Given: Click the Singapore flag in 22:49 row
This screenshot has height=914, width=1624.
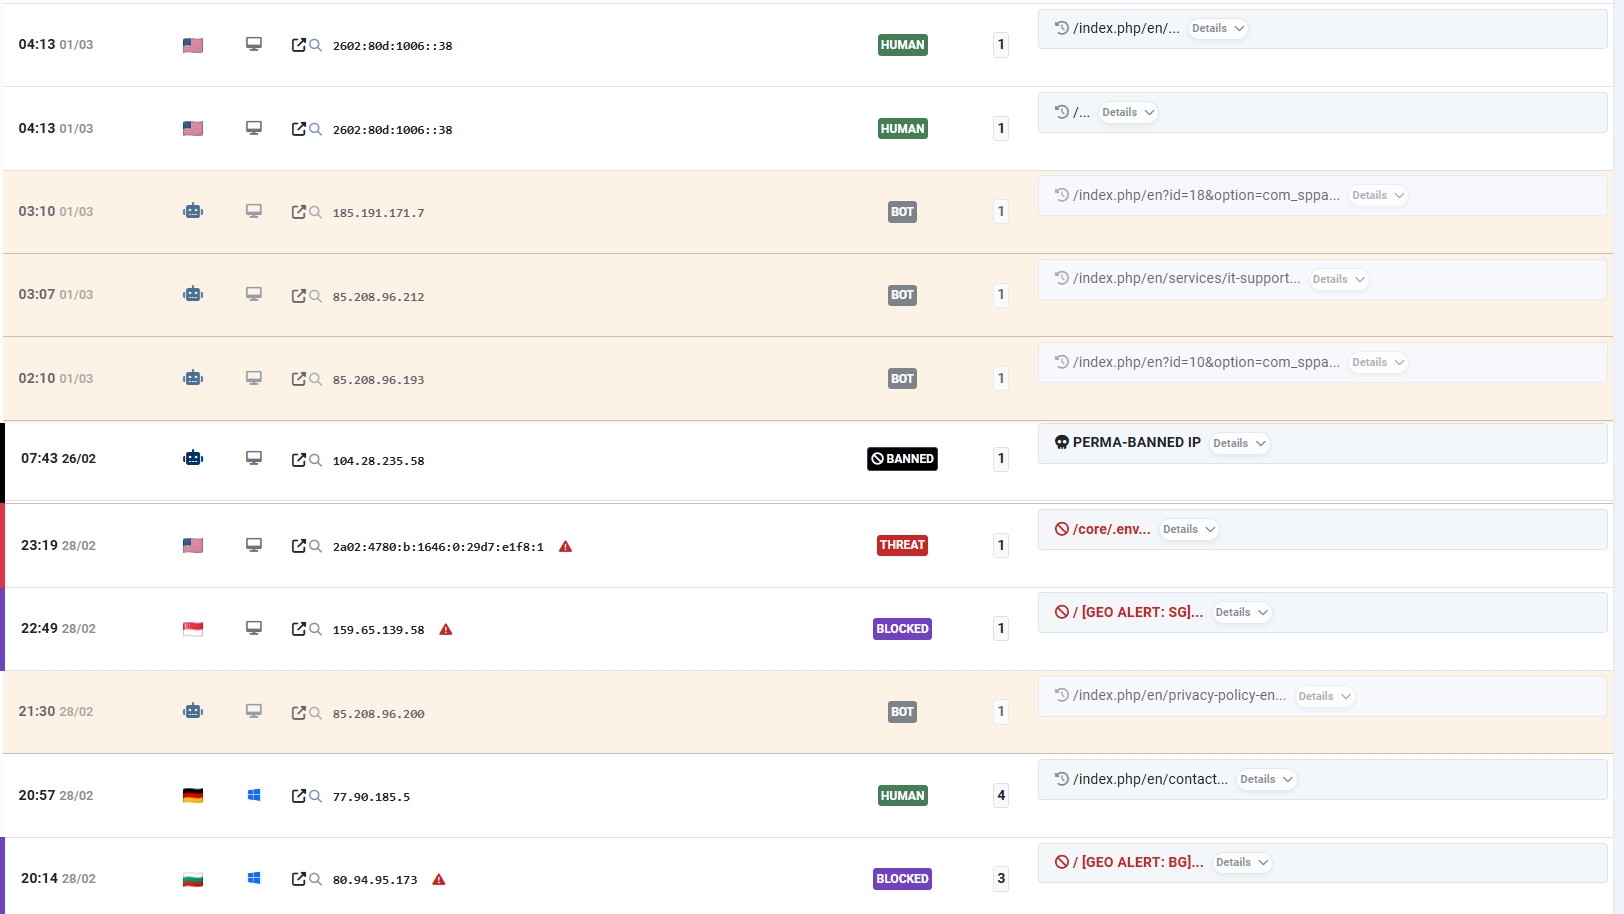Looking at the screenshot, I should point(193,628).
